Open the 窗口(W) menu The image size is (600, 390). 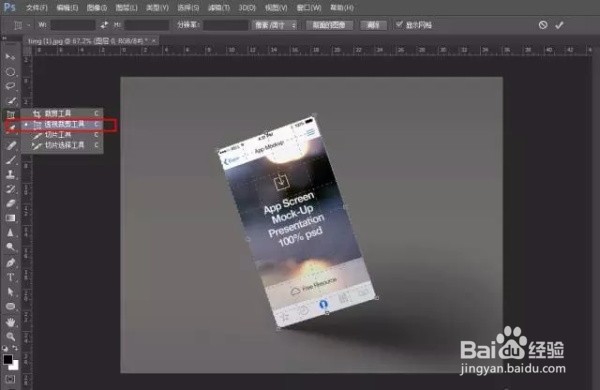309,8
